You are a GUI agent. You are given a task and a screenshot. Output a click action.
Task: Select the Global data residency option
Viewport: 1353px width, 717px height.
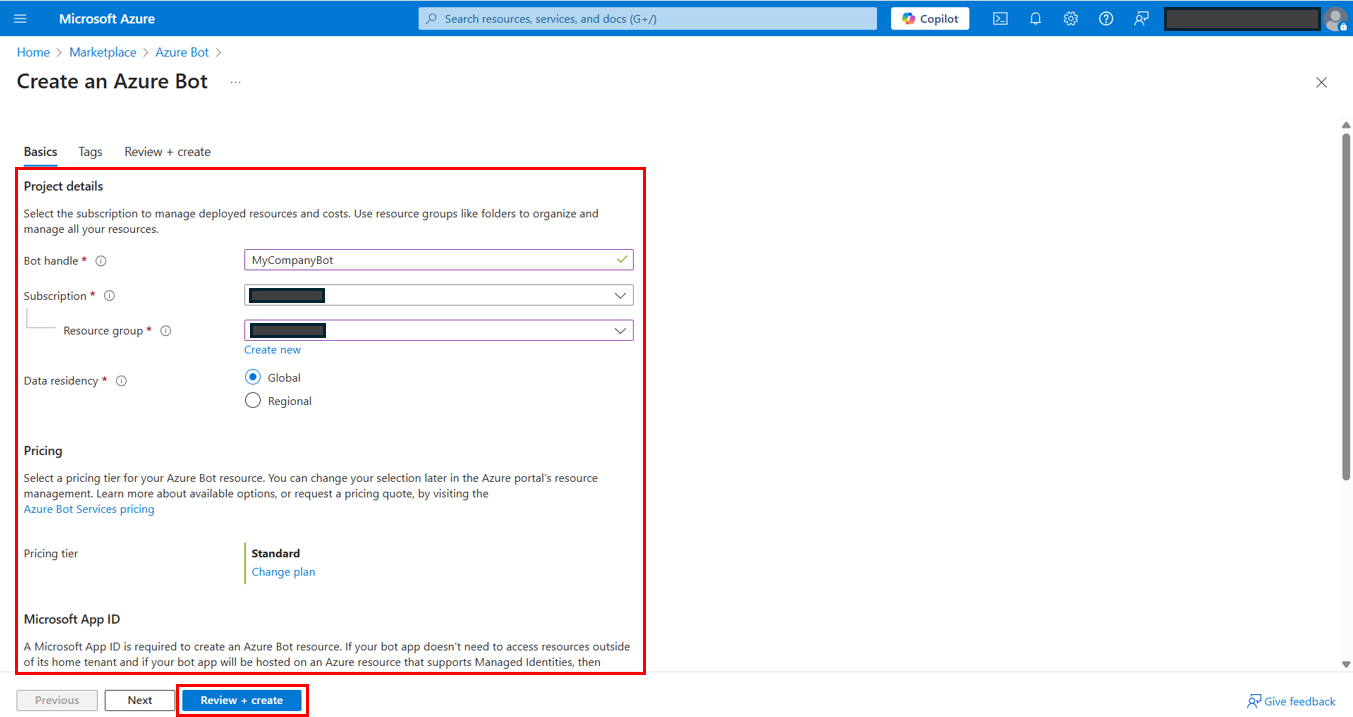(253, 378)
